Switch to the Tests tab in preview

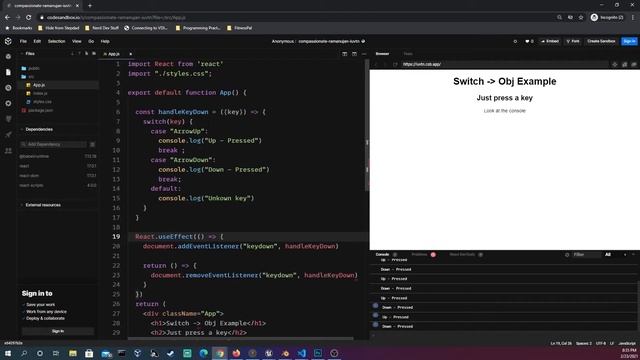tap(408, 54)
